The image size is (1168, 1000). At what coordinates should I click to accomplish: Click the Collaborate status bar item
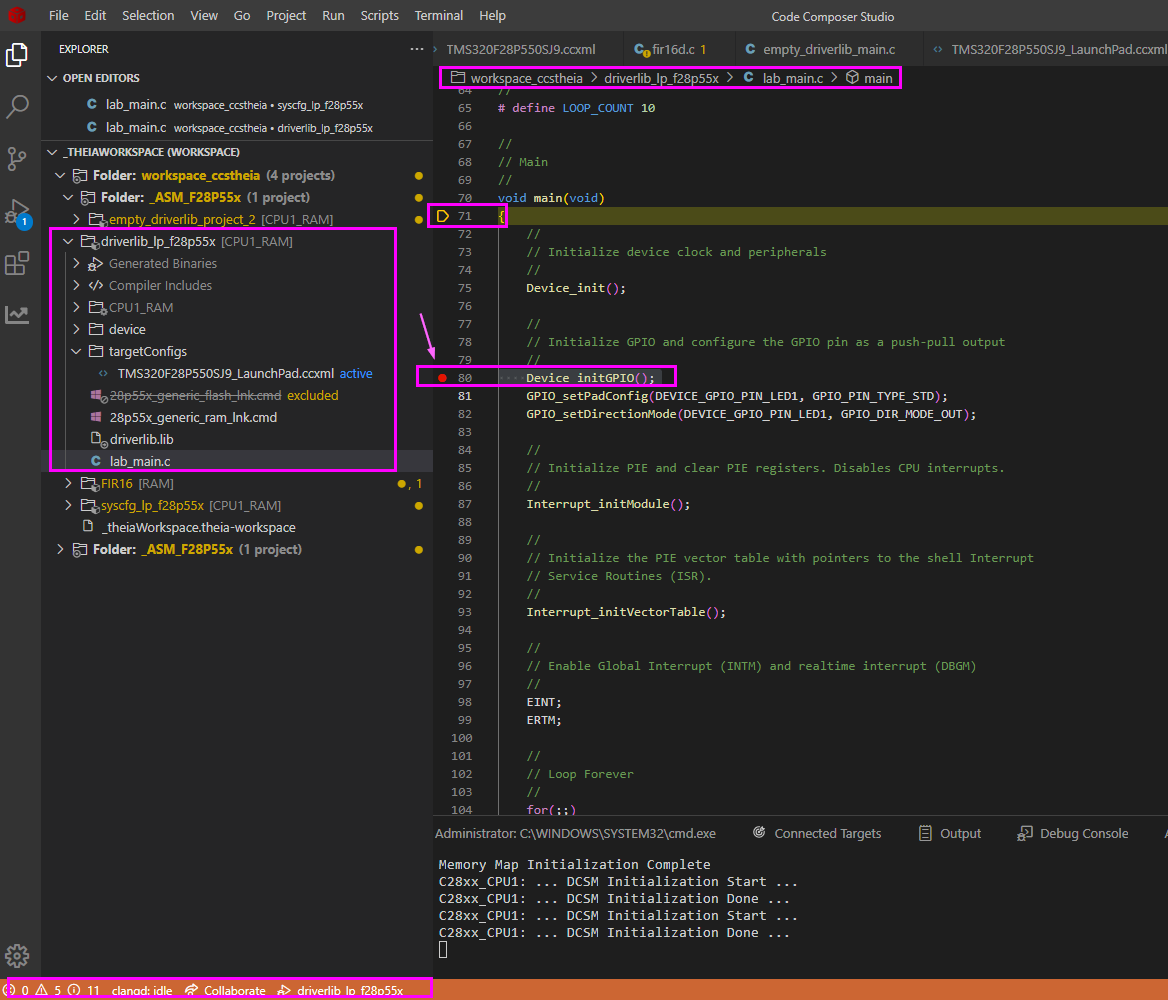coord(226,990)
